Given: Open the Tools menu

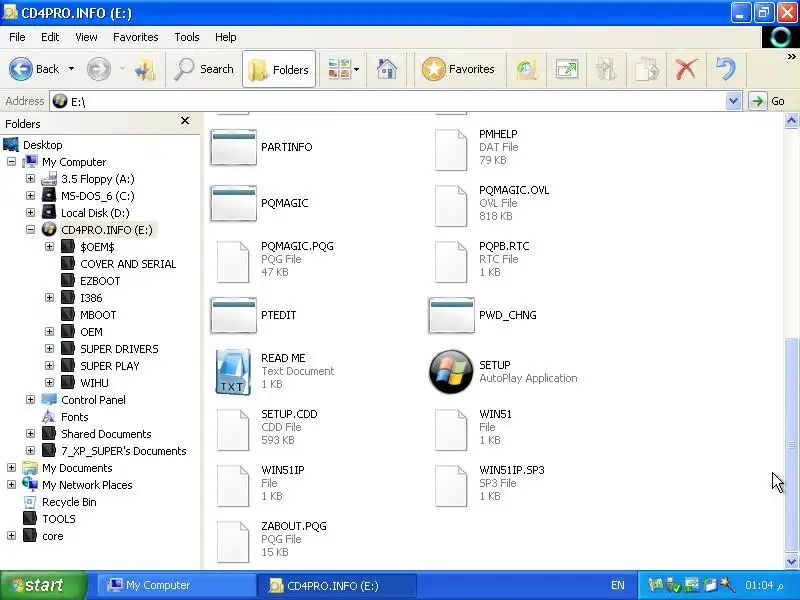Looking at the screenshot, I should click(187, 37).
